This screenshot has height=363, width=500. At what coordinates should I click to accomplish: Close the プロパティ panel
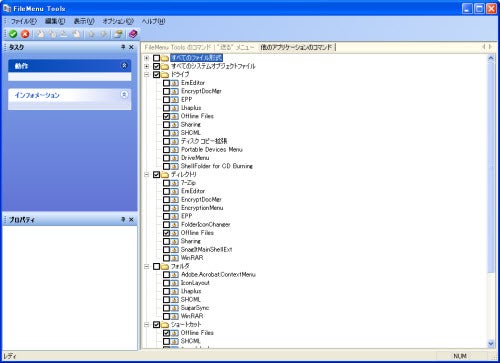(x=131, y=220)
